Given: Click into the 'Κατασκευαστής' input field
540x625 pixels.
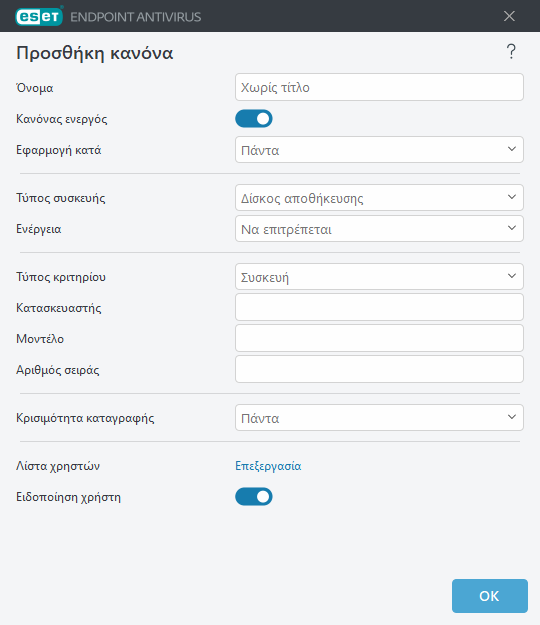Looking at the screenshot, I should pos(379,307).
